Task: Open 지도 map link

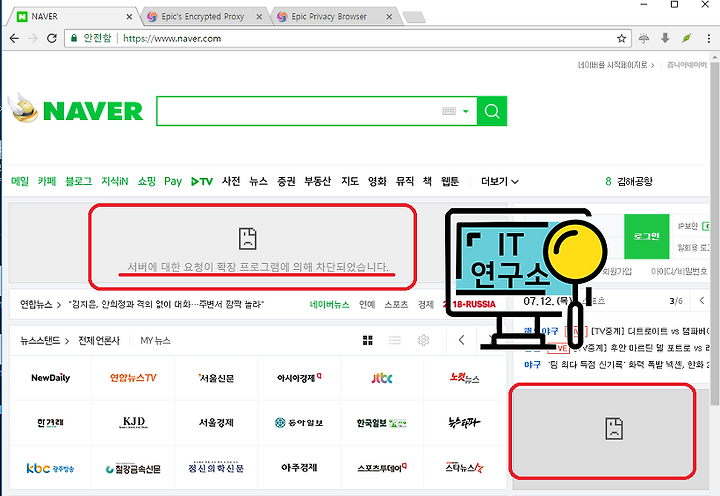Action: pyautogui.click(x=350, y=181)
